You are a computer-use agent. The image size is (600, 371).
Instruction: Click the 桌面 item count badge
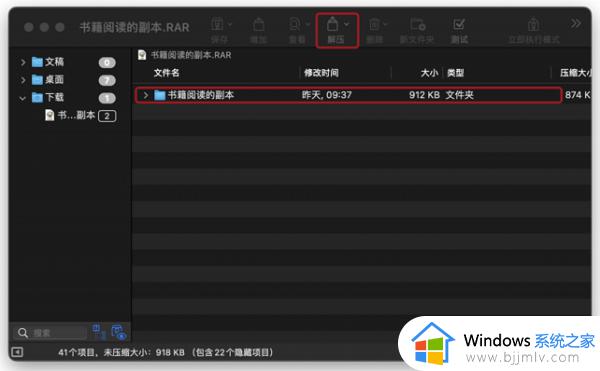tap(107, 80)
